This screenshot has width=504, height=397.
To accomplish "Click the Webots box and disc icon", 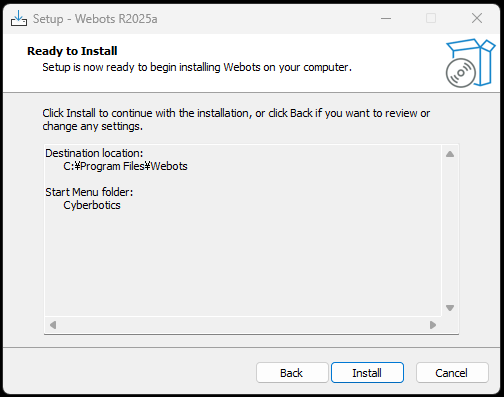I will [470, 63].
